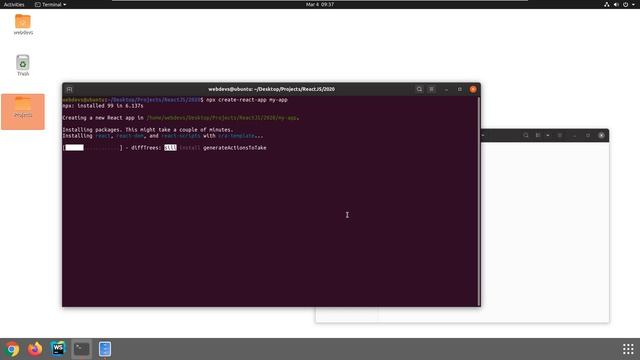Click 'generateActionsToTake' text in terminal
This screenshot has height=360, width=640.
[x=235, y=148]
